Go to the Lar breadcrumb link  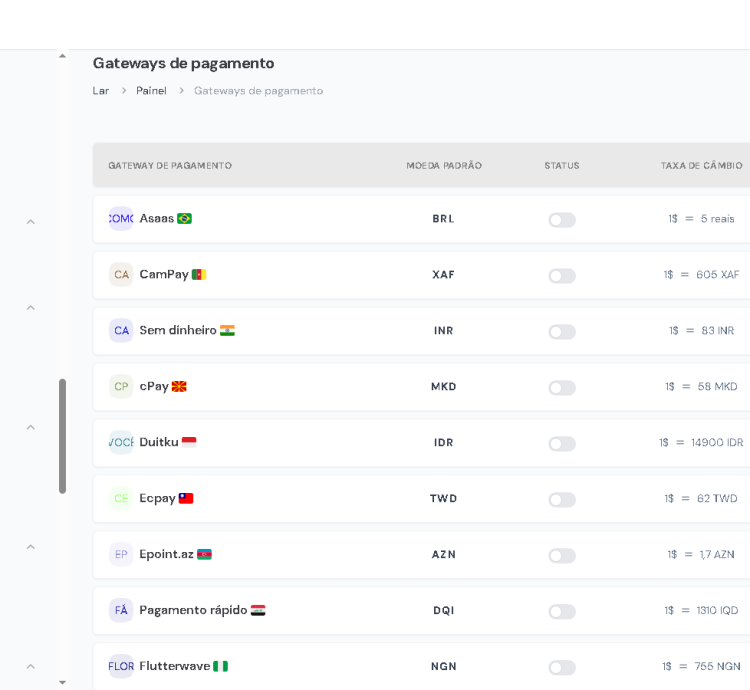click(101, 91)
